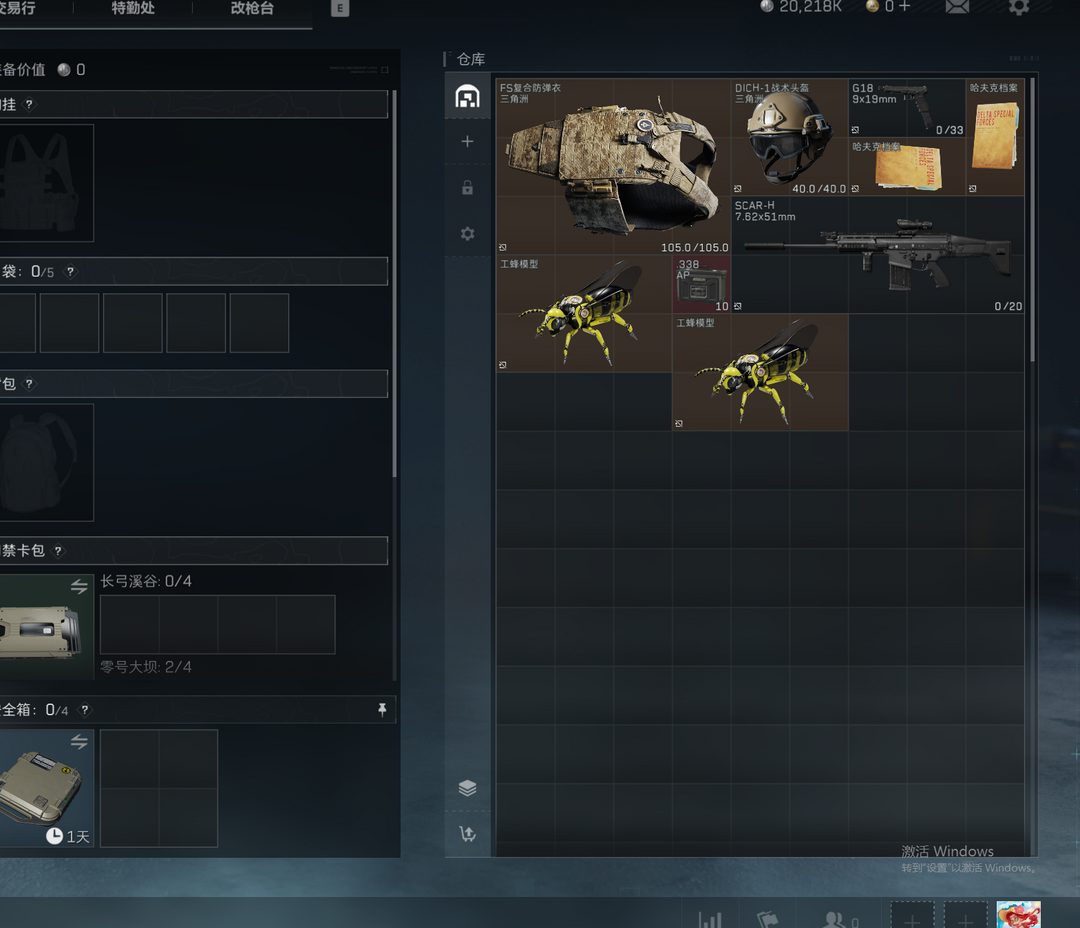Select the main warehouse tab icon
Viewport: 1080px width, 928px height.
coord(467,96)
